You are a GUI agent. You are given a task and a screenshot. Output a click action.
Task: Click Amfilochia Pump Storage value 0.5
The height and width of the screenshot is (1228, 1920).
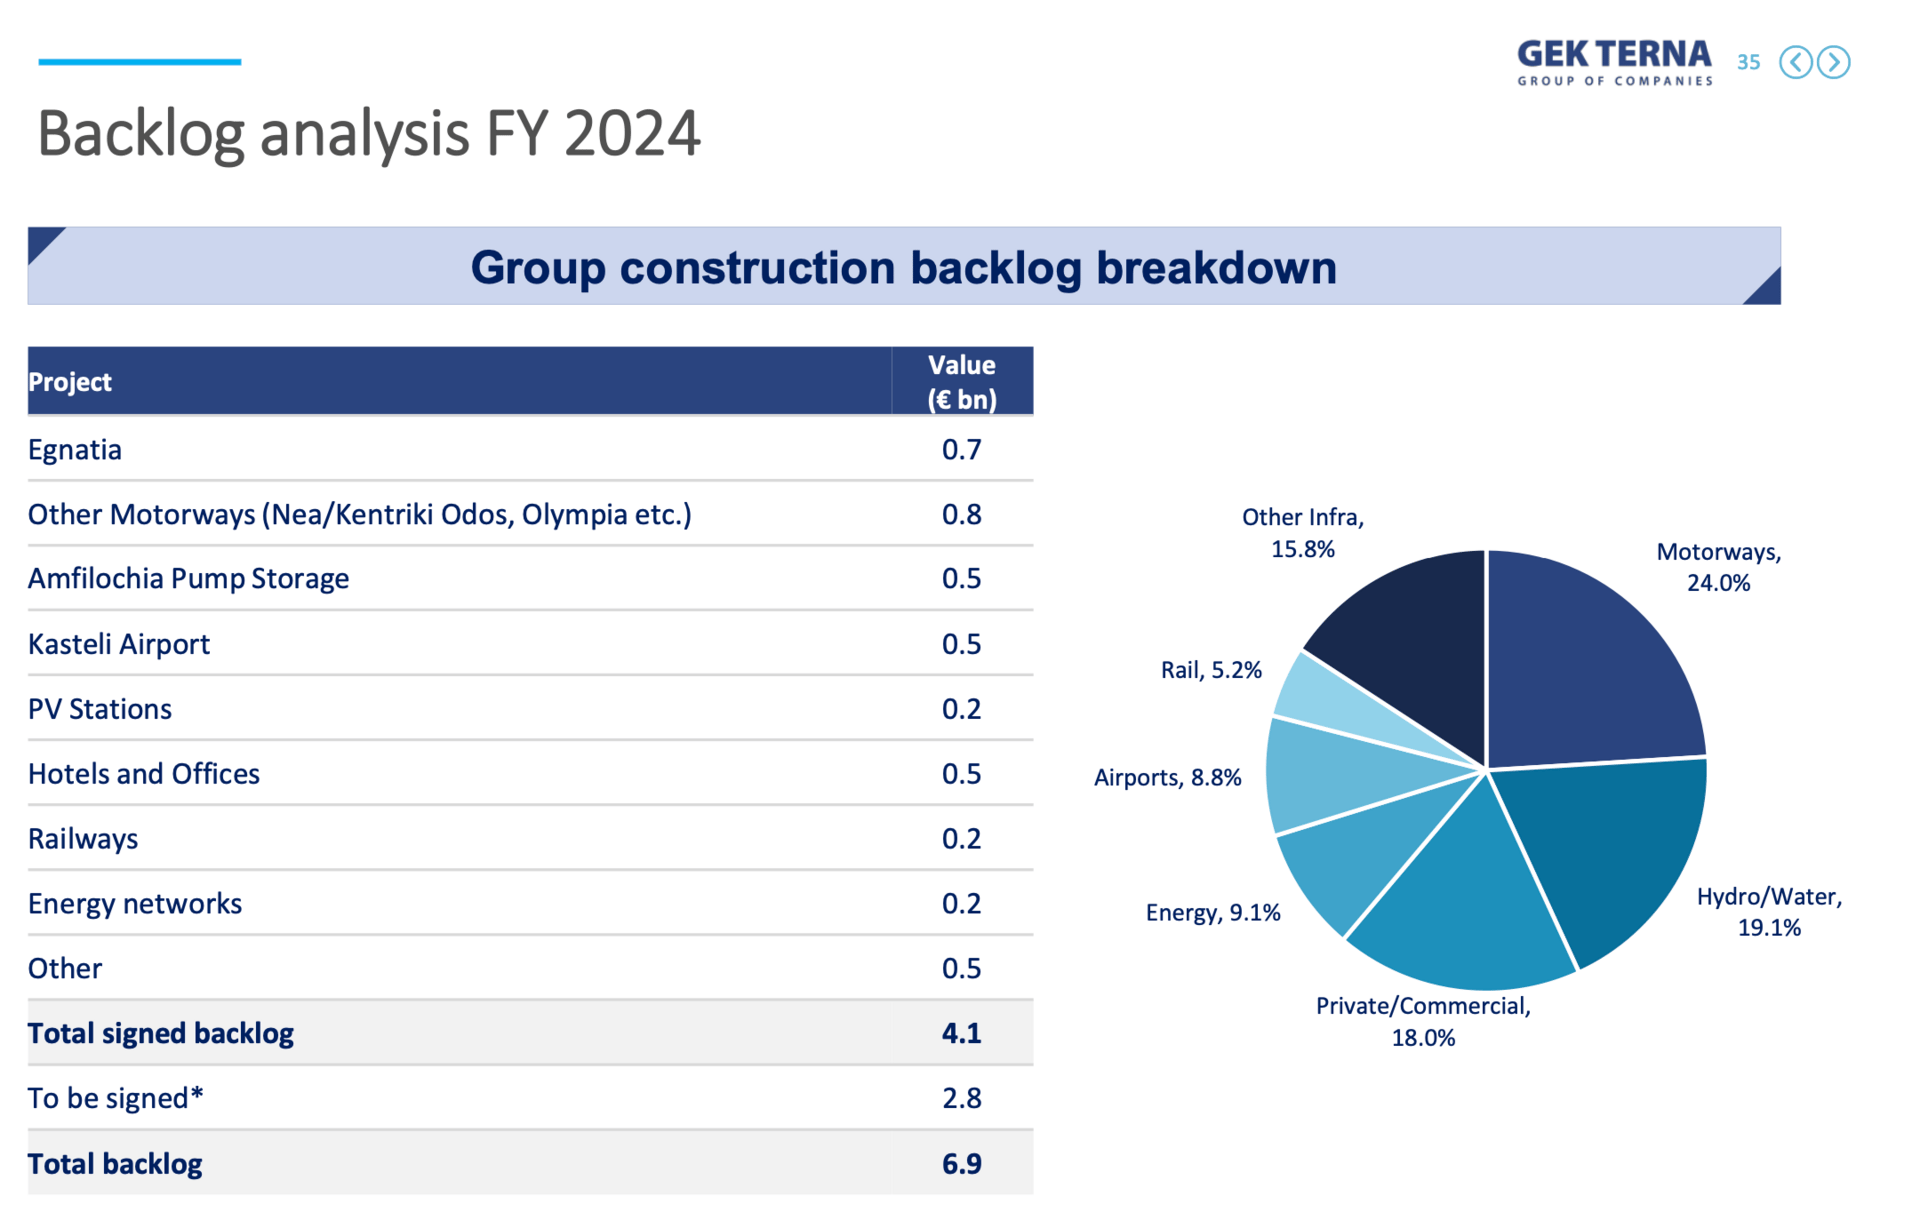961,578
